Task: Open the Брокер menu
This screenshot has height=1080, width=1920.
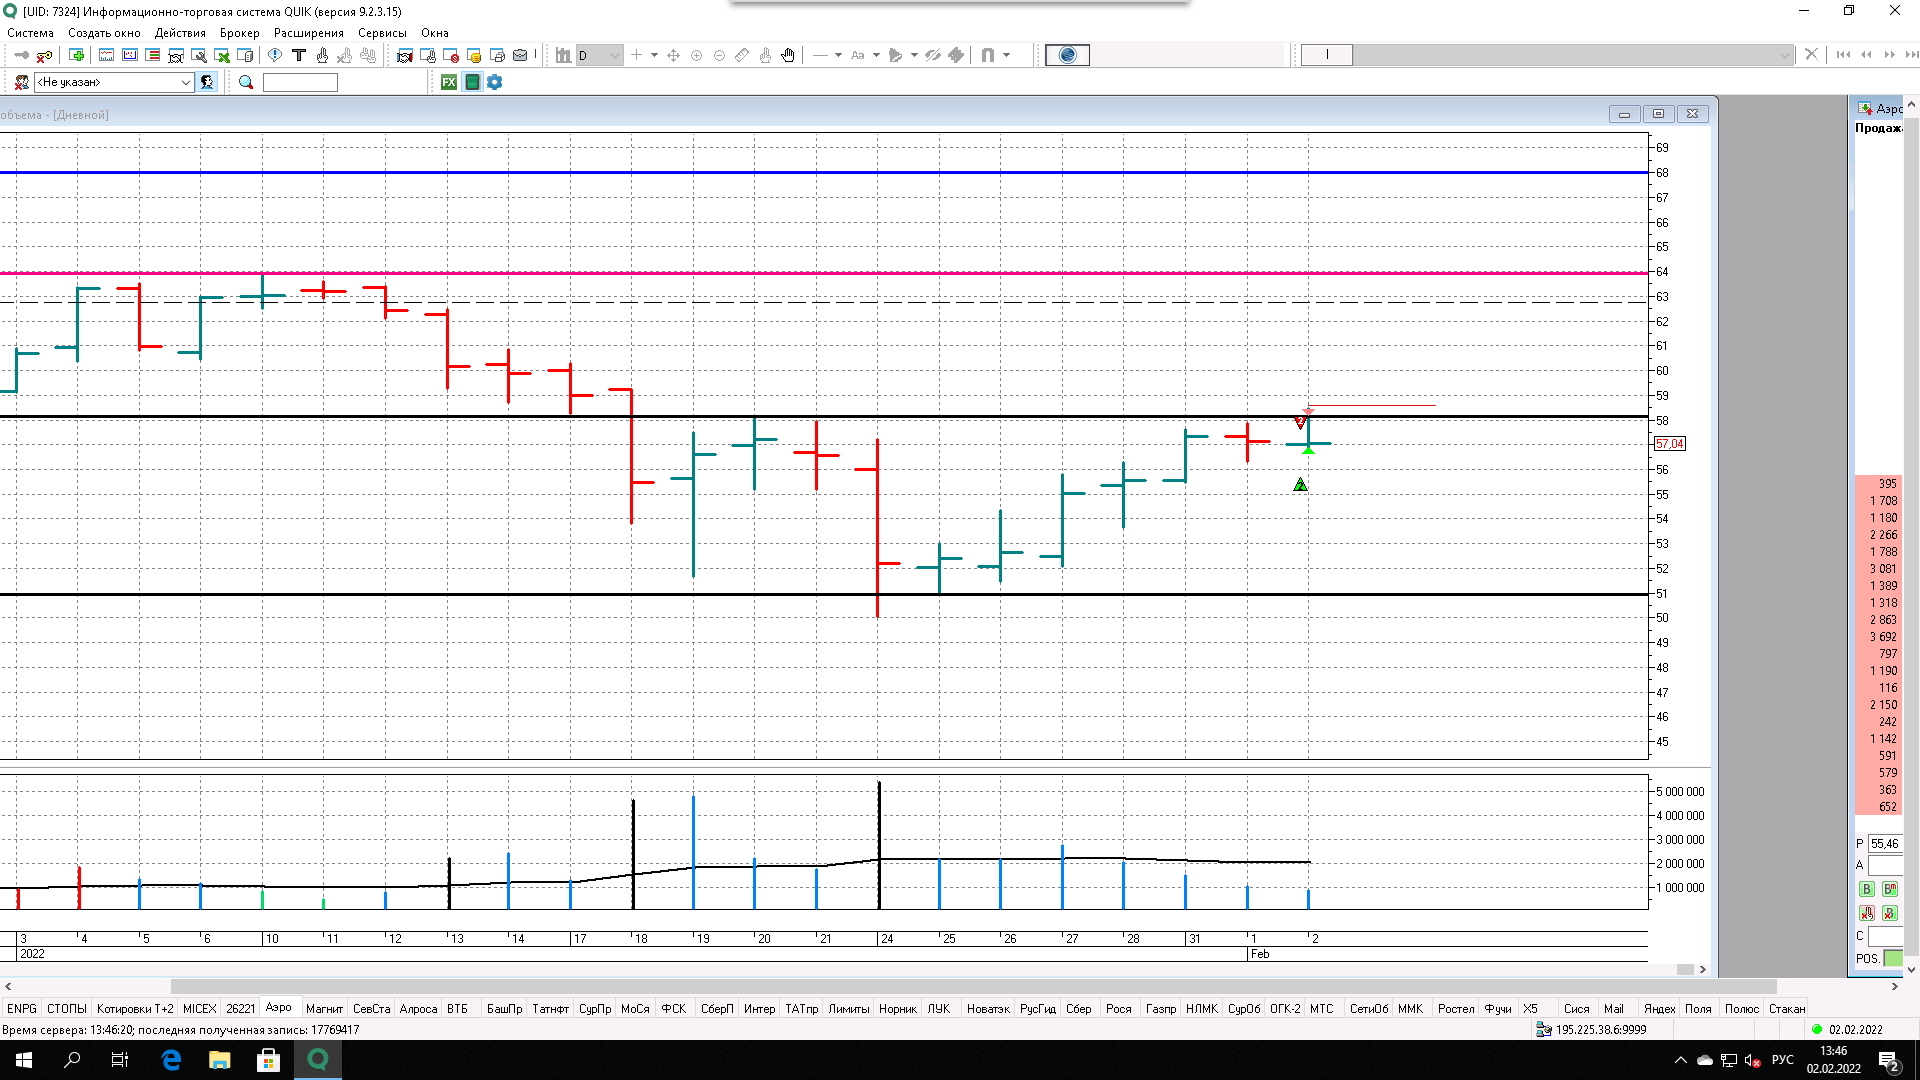Action: (239, 33)
